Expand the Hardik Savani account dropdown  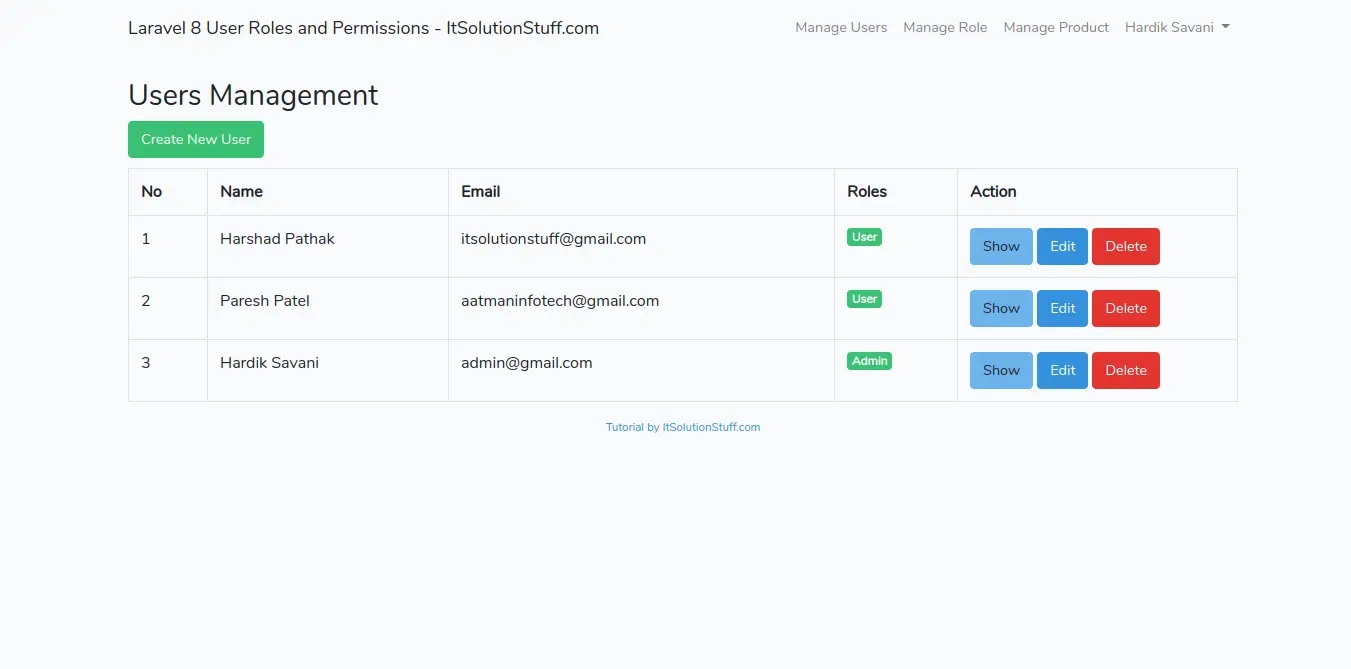[1176, 28]
